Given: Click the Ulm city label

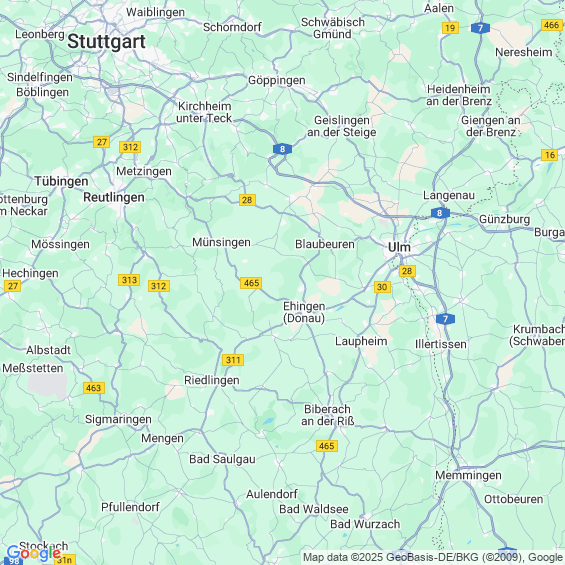Looking at the screenshot, I should pyautogui.click(x=399, y=247).
